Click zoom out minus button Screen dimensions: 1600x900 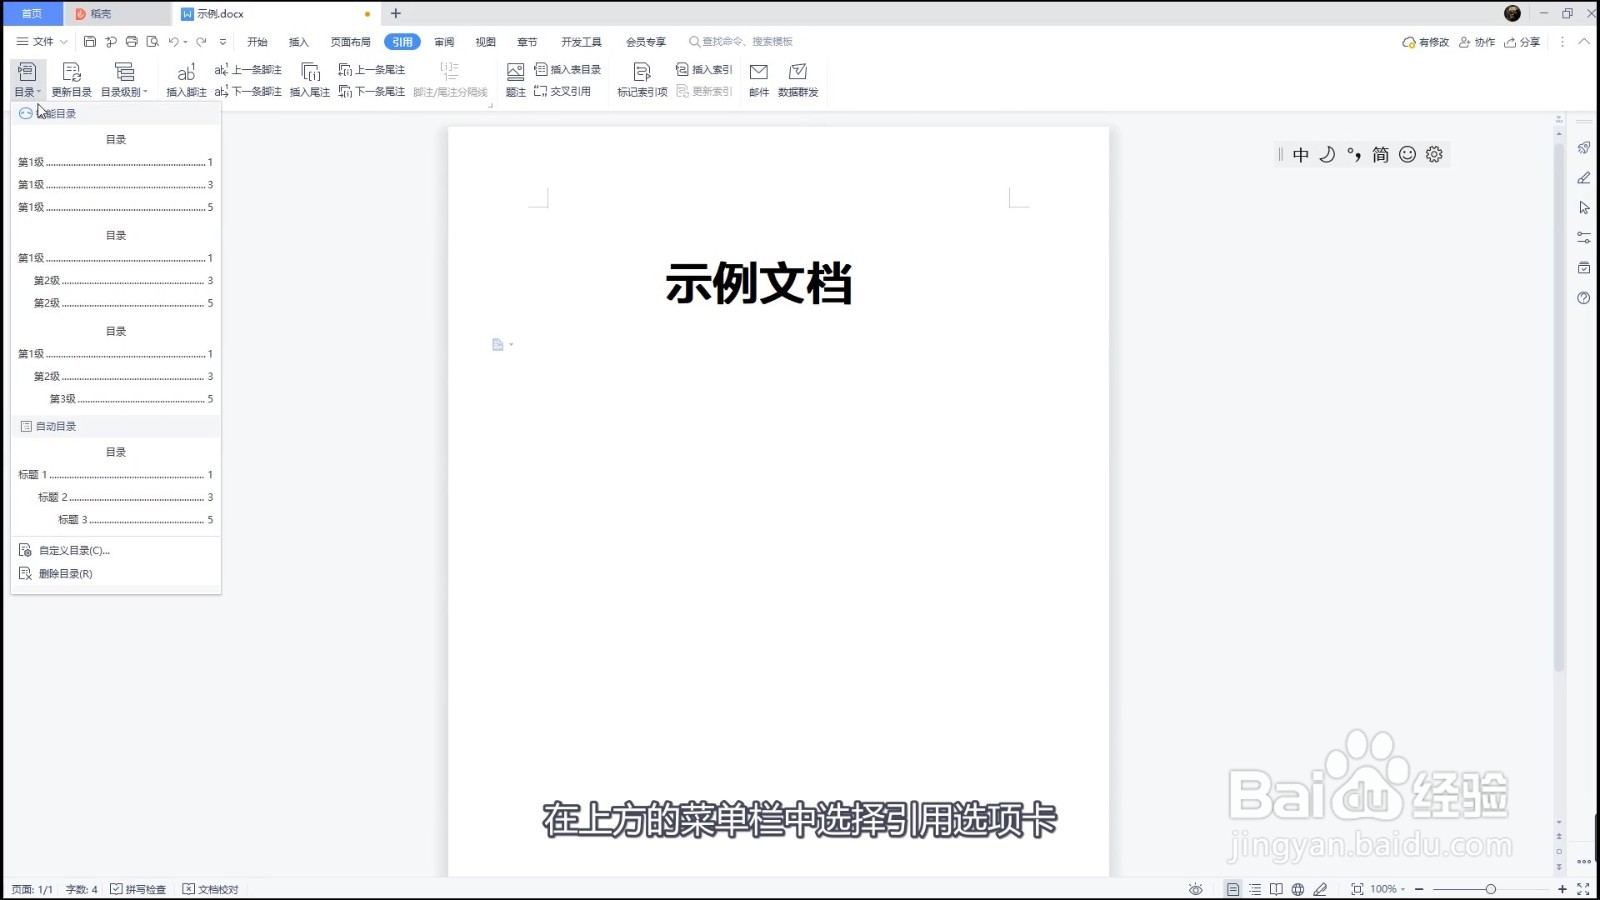pyautogui.click(x=1419, y=889)
